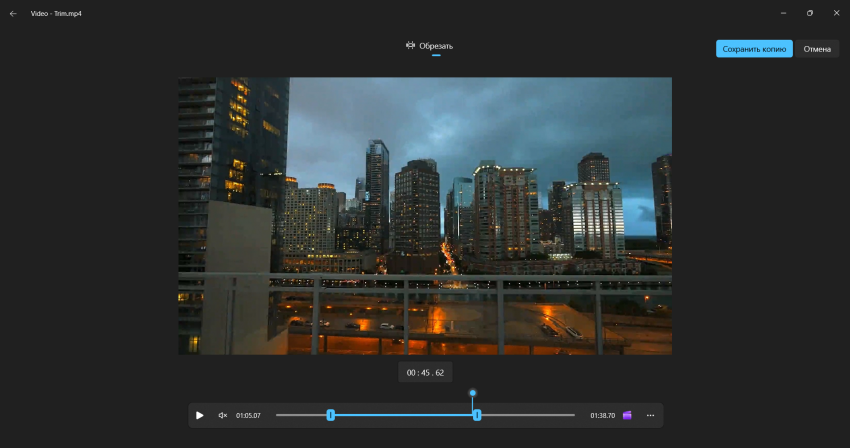Viewport: 850px width, 448px height.
Task: Click the round playhead marker above the timeline
Action: coord(473,393)
